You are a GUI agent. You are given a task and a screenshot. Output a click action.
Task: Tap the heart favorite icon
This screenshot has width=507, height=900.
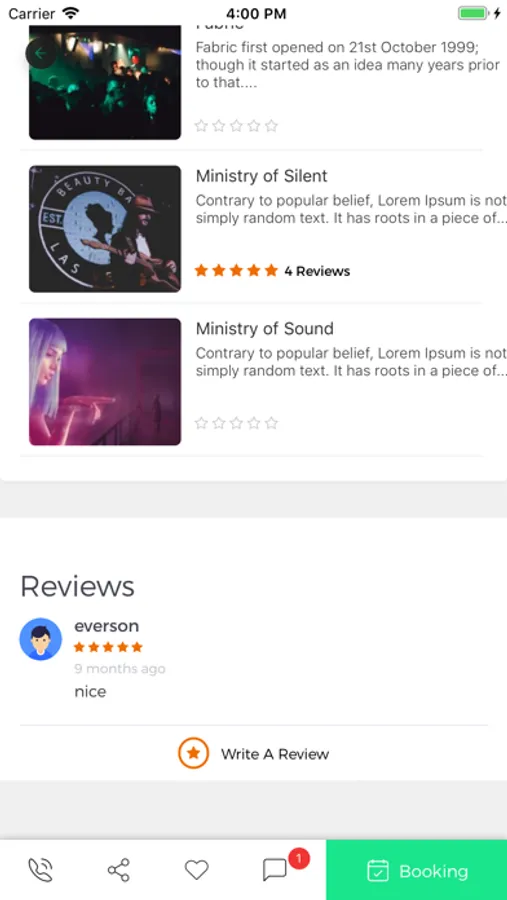[x=196, y=870]
